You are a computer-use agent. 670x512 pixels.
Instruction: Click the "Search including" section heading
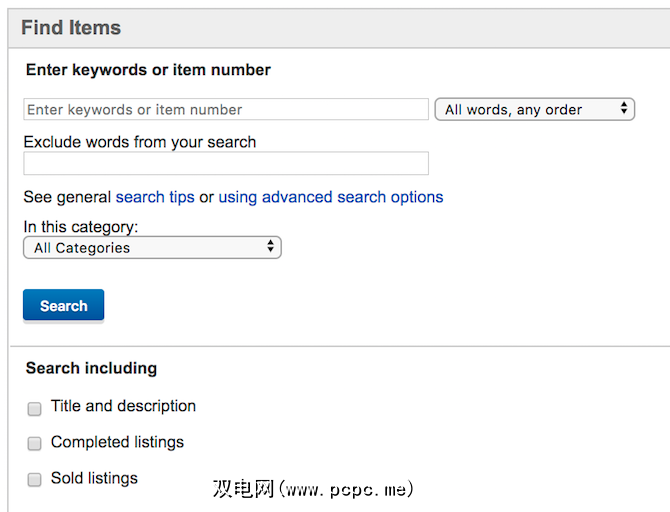pyautogui.click(x=91, y=368)
